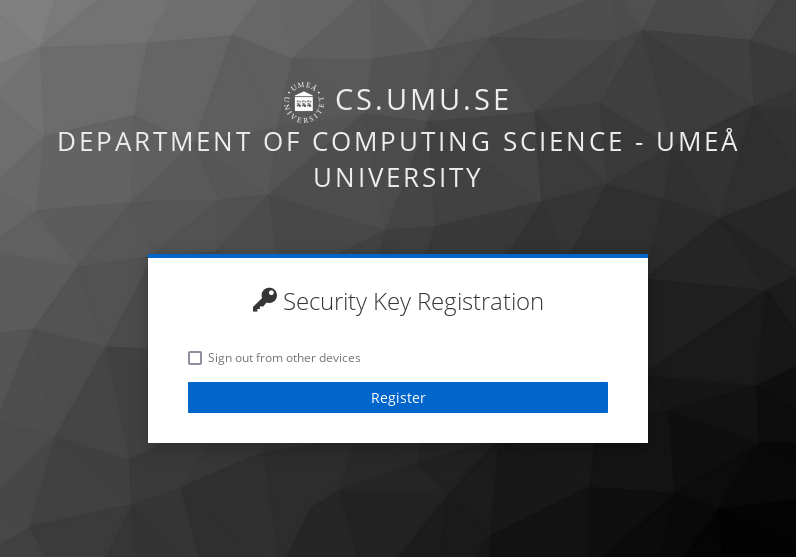Click the blue bar atop the registration card
This screenshot has height=557, width=796.
tap(398, 256)
